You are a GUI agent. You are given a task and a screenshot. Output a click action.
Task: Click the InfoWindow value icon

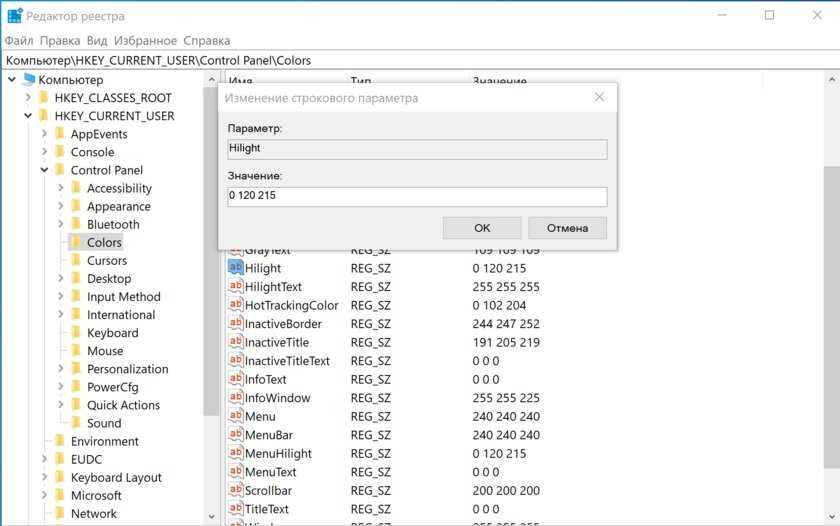236,398
